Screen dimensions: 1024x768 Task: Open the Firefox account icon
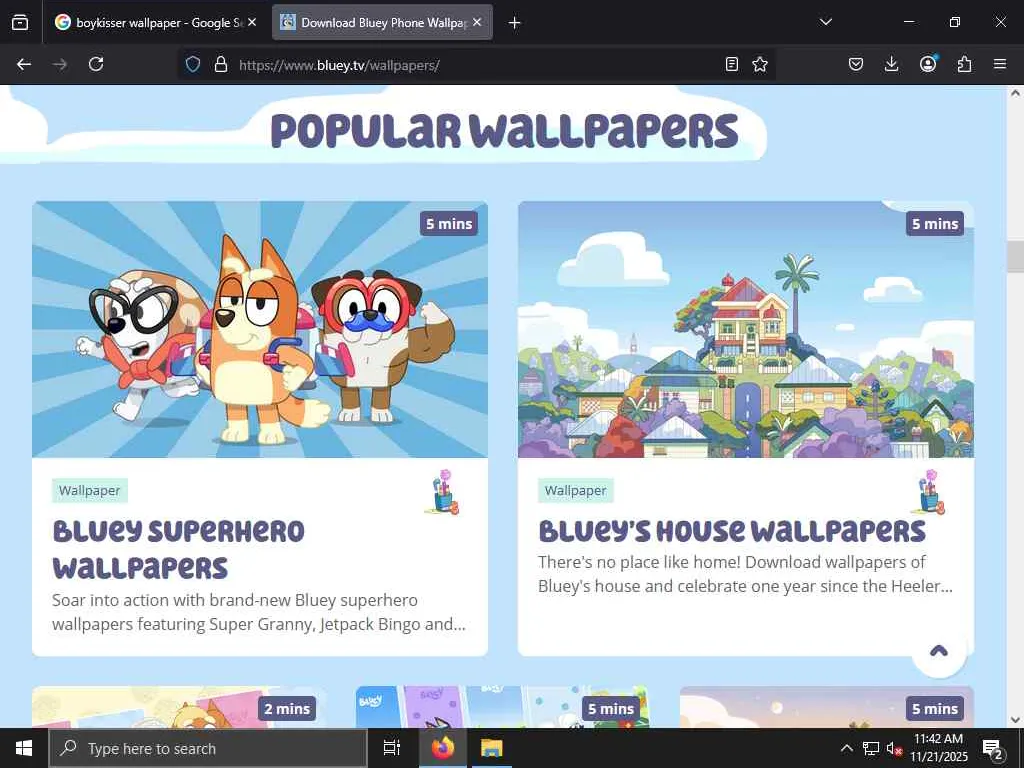click(928, 64)
